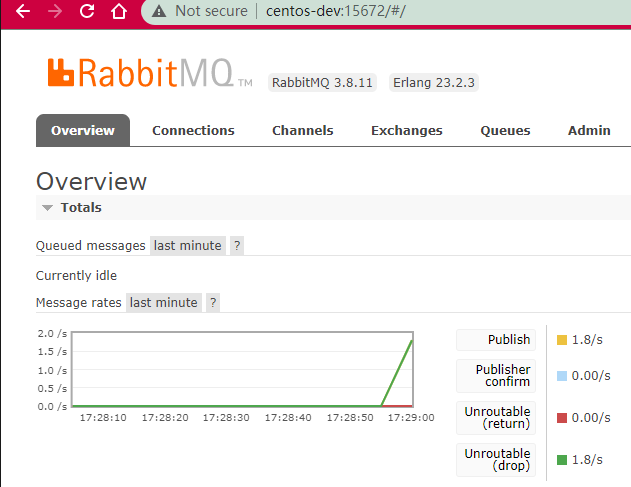Reload the page with the refresh icon
The height and width of the screenshot is (487, 631).
click(x=87, y=11)
